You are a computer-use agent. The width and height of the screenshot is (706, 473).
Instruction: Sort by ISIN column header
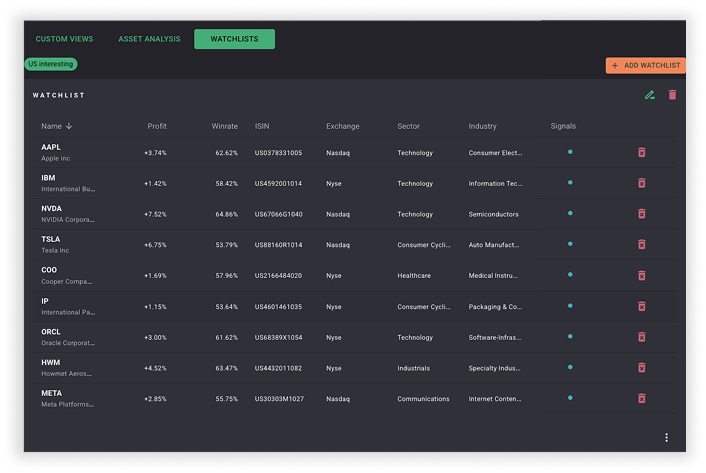tap(262, 126)
